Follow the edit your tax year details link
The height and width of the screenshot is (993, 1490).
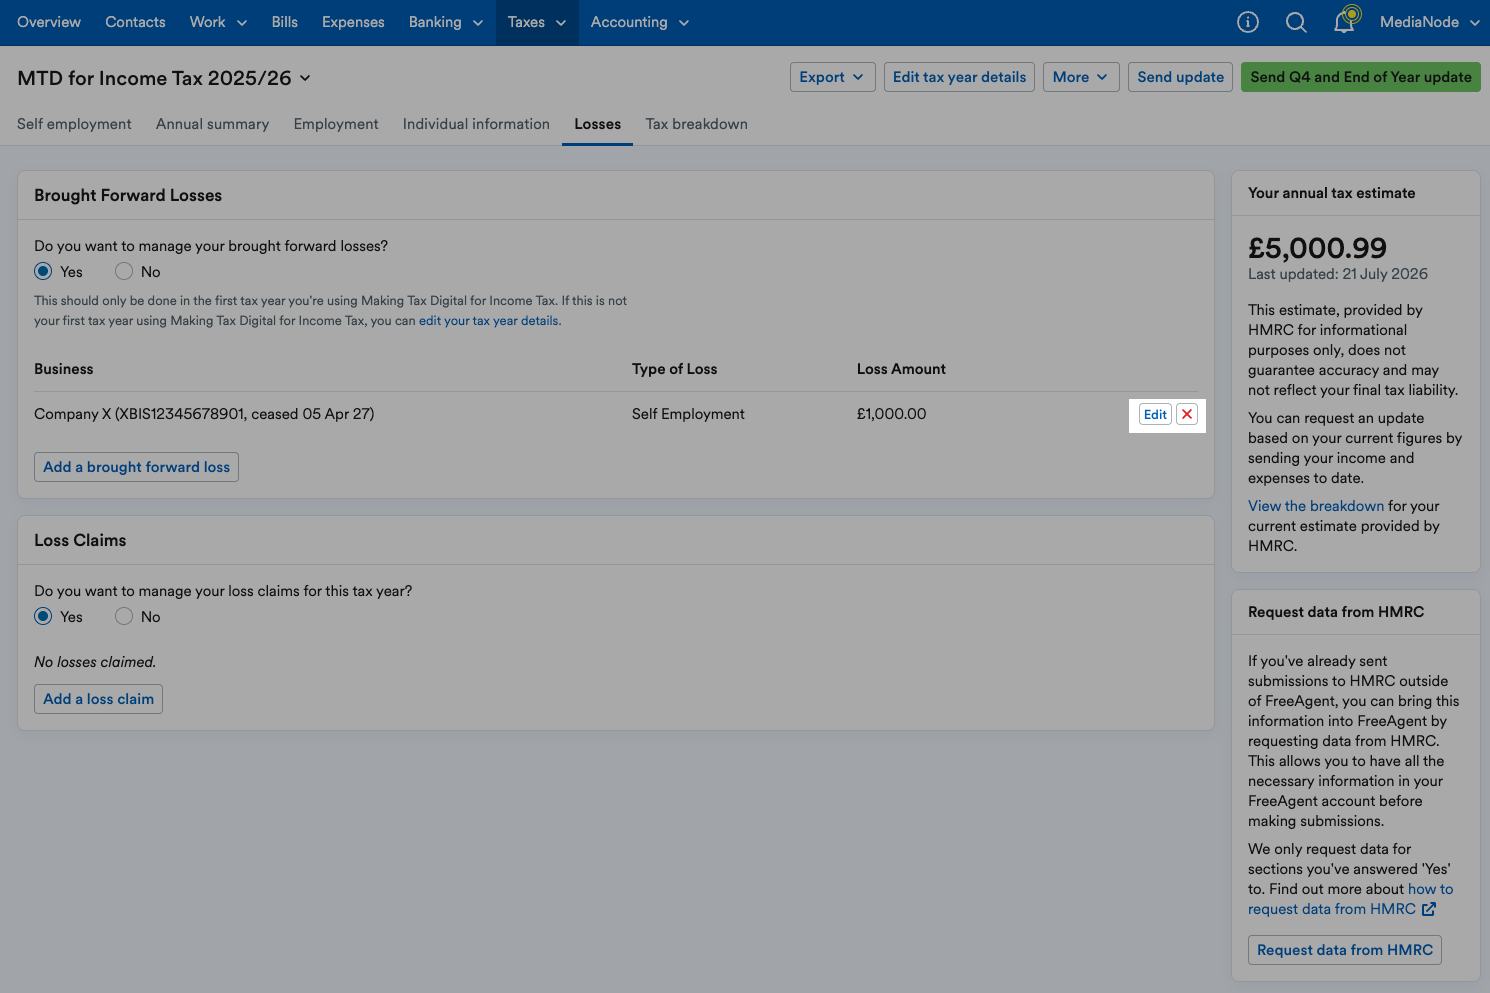tap(489, 321)
